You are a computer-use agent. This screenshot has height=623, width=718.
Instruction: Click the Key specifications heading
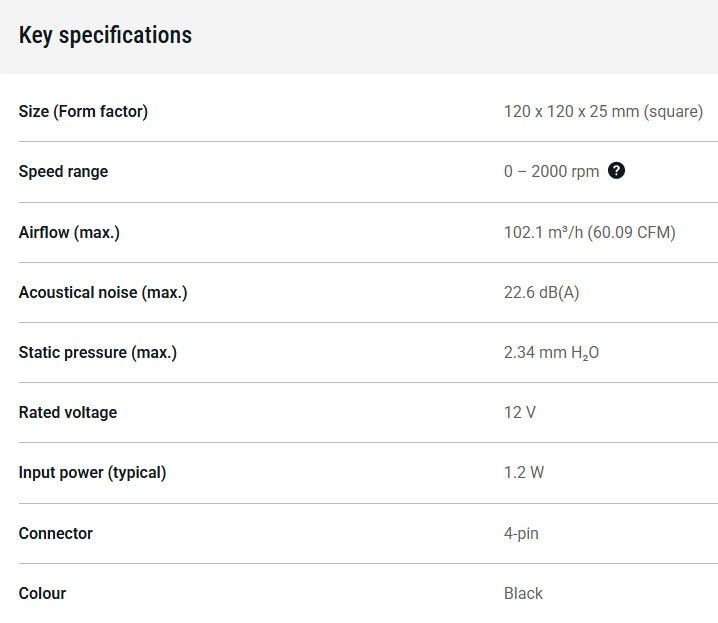pyautogui.click(x=105, y=36)
